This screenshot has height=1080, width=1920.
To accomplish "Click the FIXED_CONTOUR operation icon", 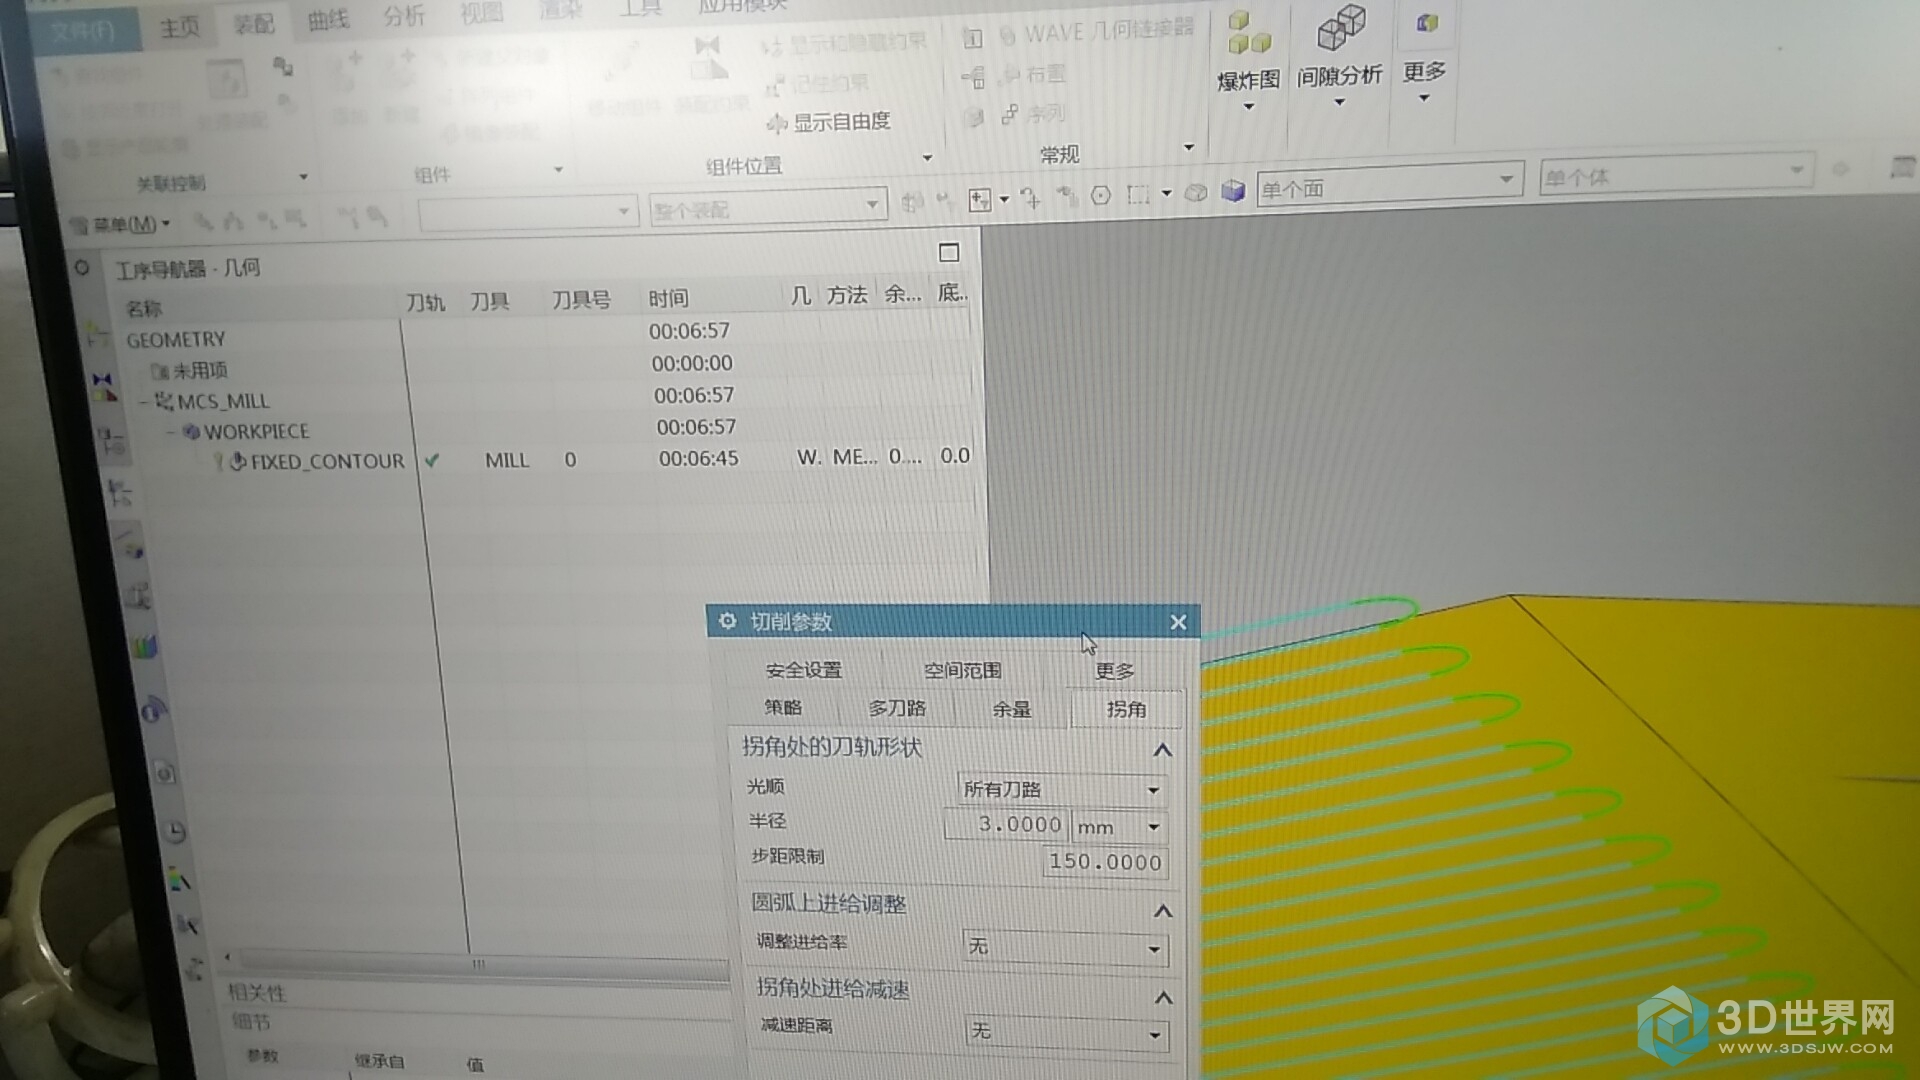I will 238,462.
